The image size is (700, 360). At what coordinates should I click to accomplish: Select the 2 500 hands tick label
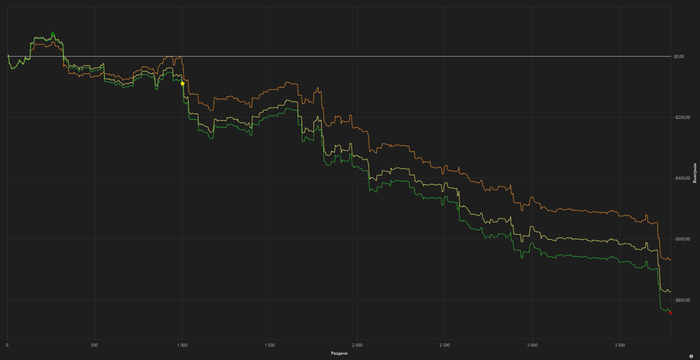point(444,345)
